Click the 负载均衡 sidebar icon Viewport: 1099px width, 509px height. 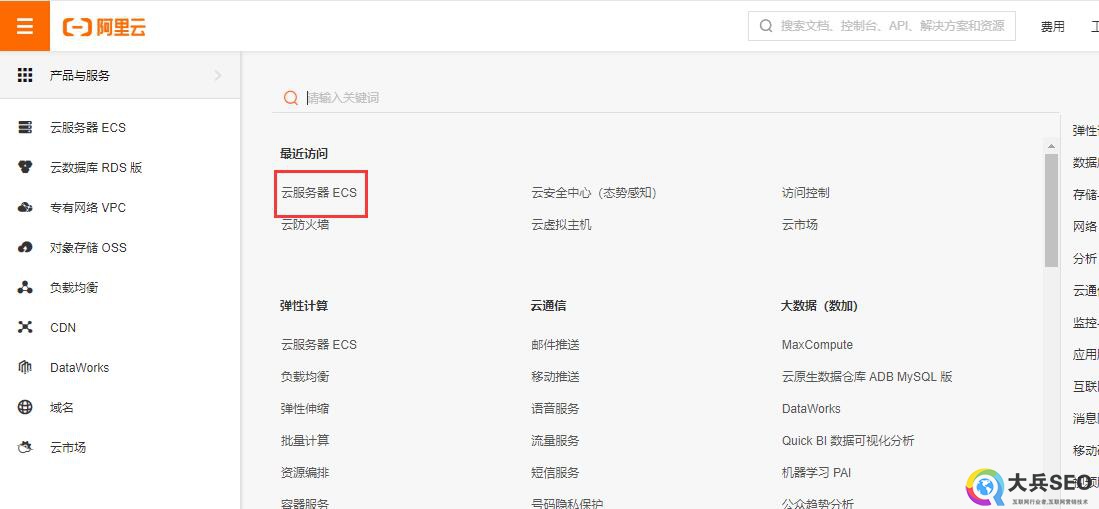click(25, 287)
